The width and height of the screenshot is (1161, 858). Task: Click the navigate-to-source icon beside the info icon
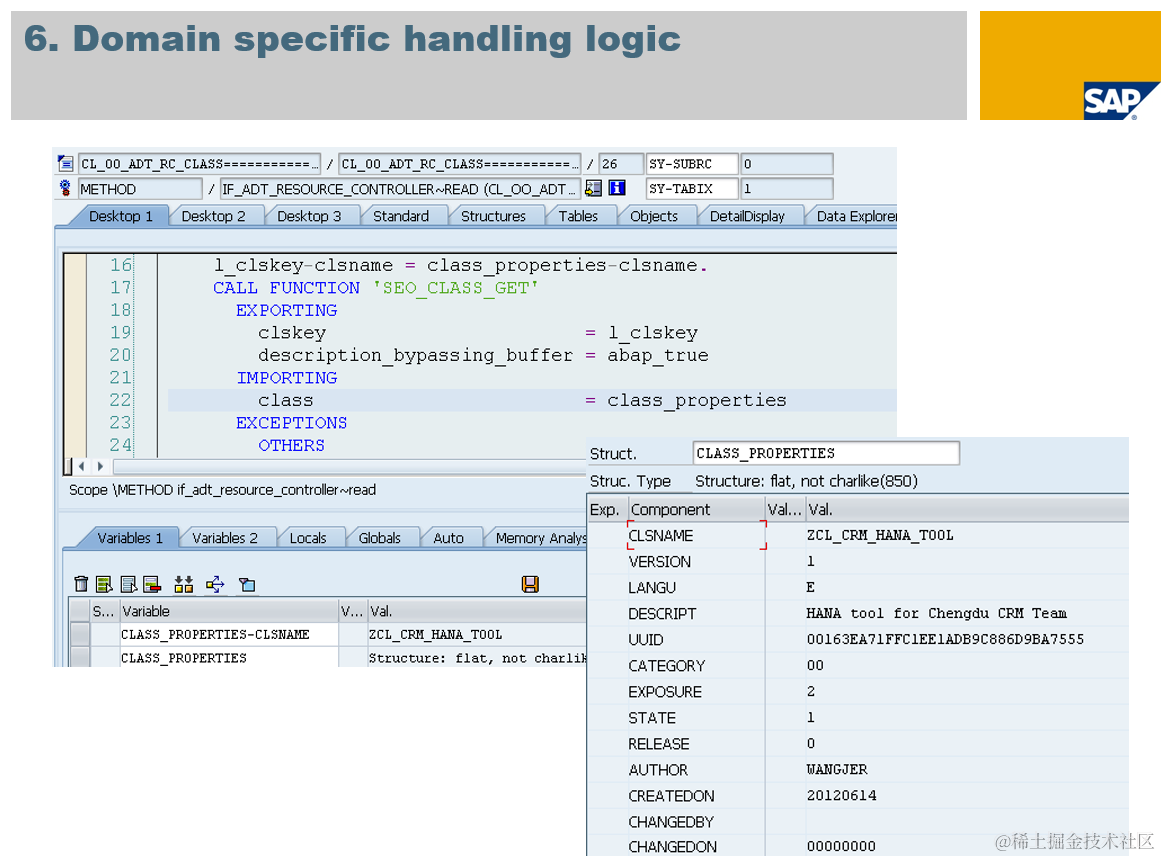pyautogui.click(x=593, y=188)
